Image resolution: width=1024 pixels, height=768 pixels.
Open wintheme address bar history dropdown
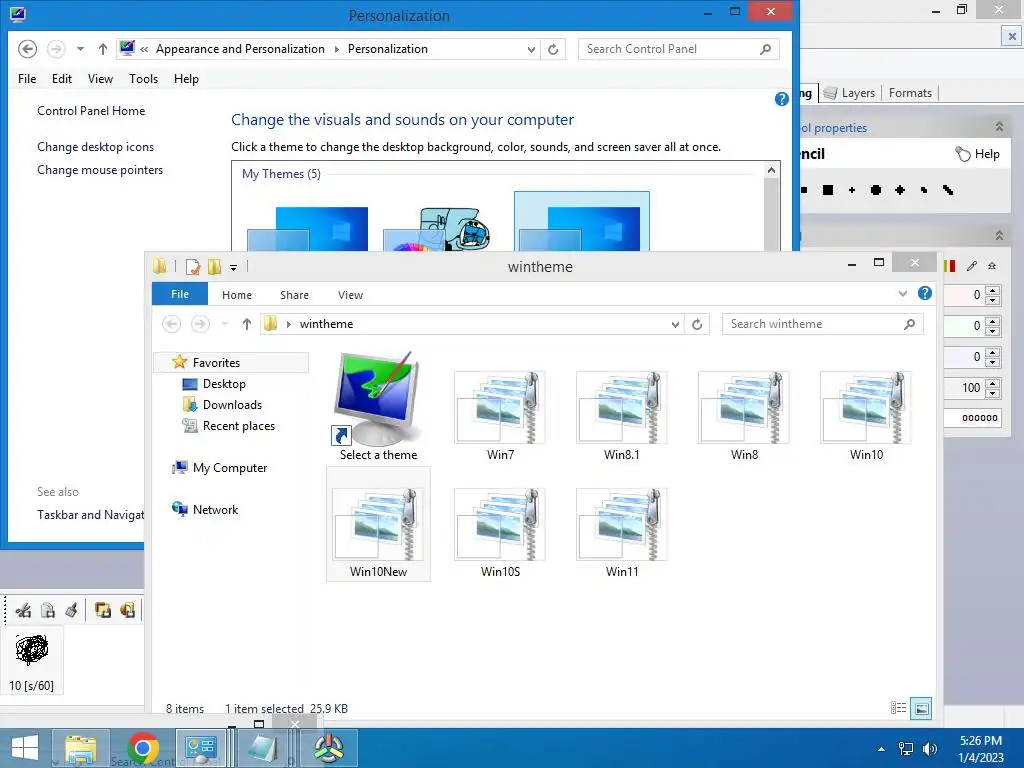tap(675, 324)
